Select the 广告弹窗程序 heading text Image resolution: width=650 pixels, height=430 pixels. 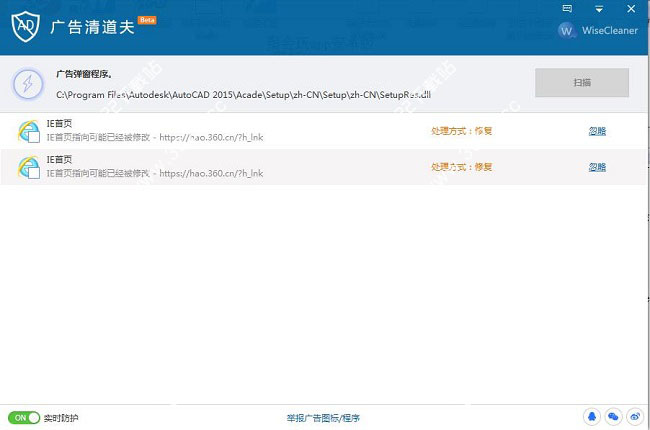[84, 74]
